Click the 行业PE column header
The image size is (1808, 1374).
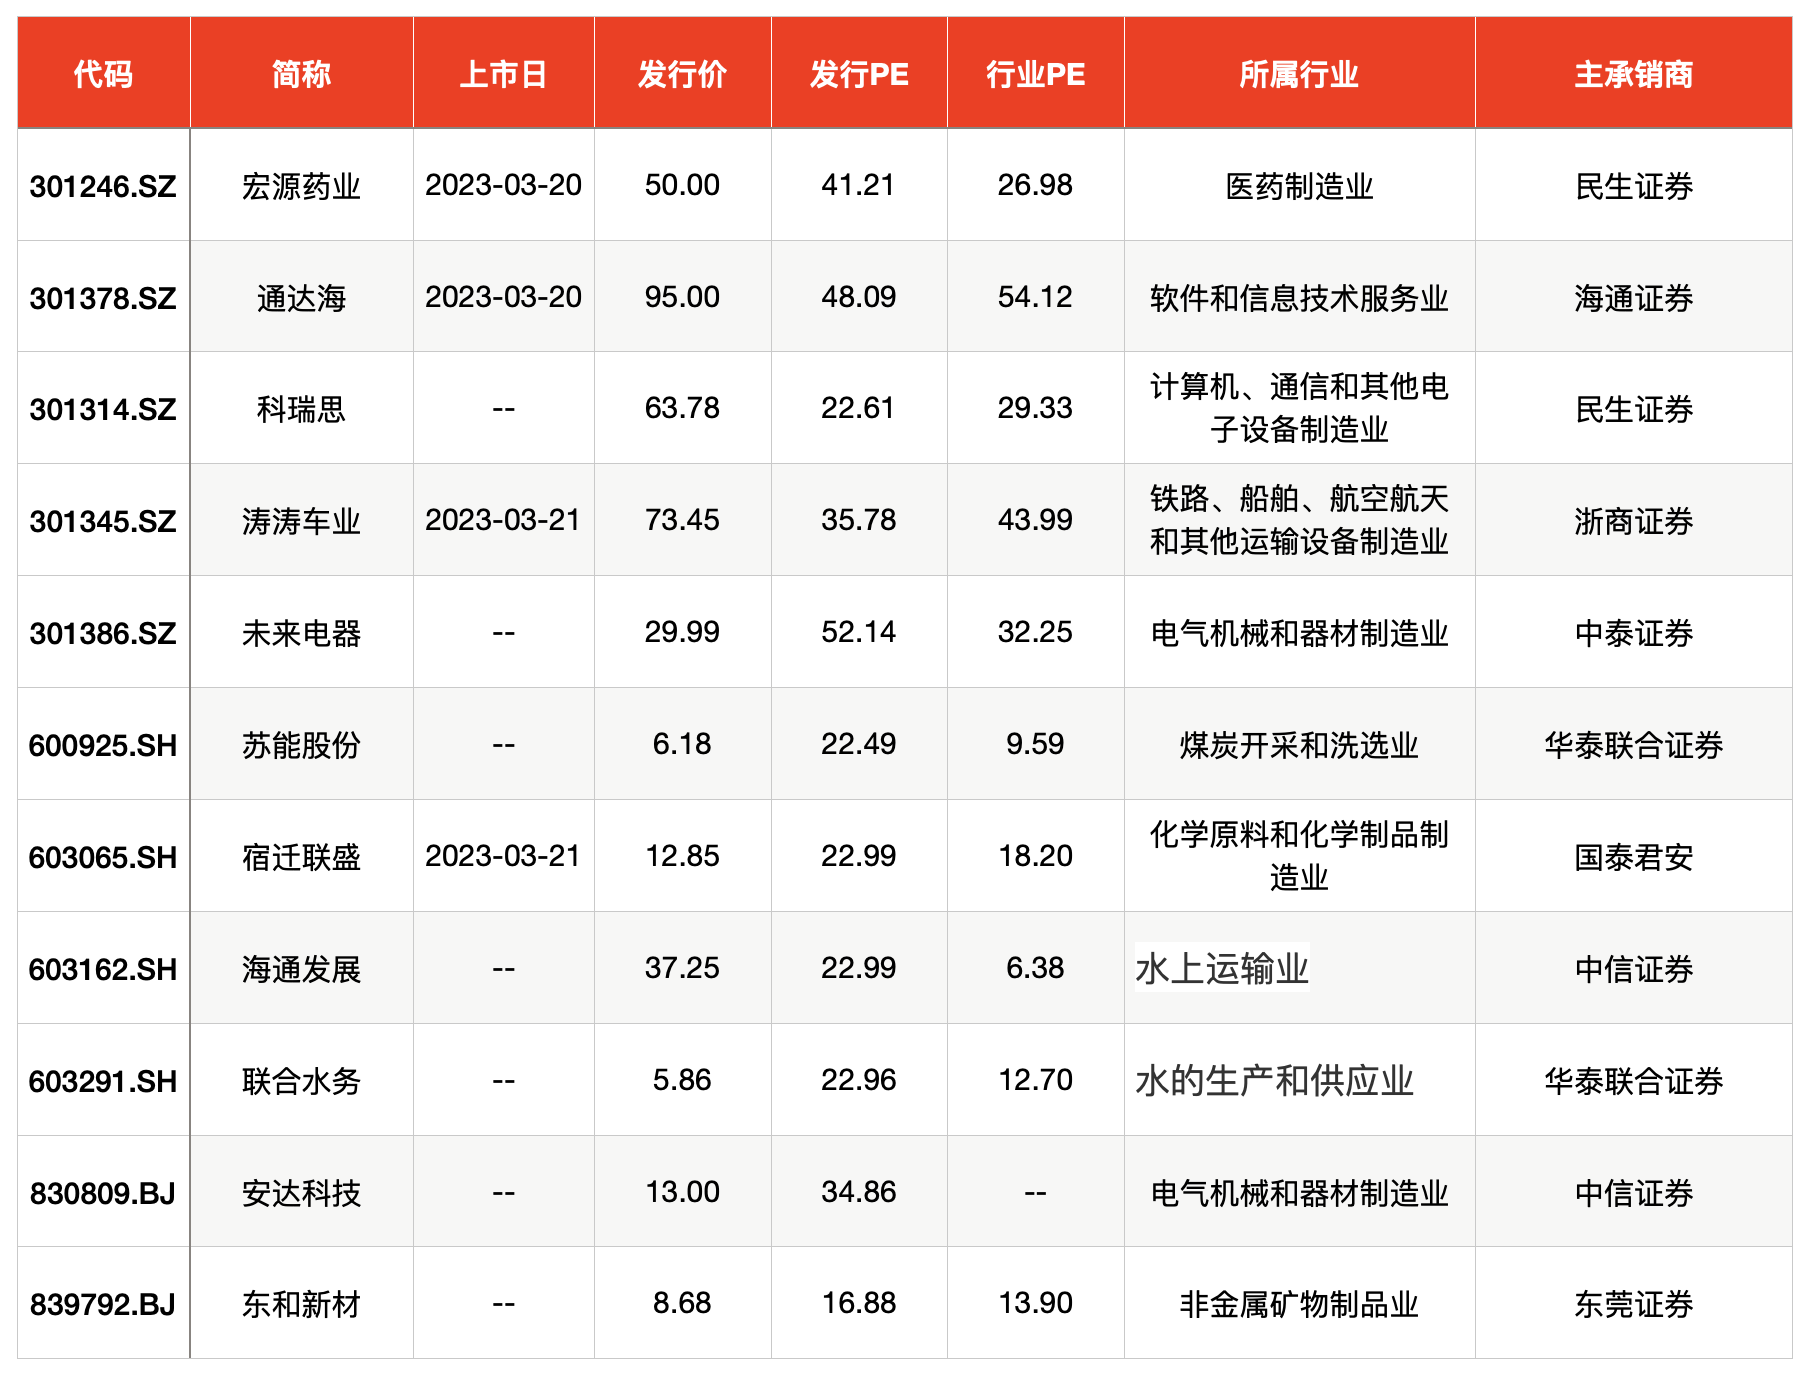click(x=1035, y=74)
